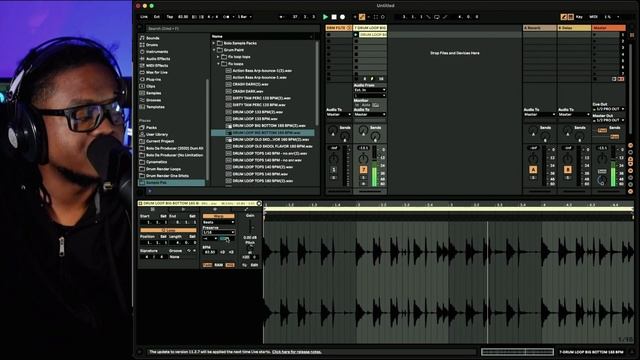Toggle the Ext sync button
640x360 pixels.
pos(157,17)
